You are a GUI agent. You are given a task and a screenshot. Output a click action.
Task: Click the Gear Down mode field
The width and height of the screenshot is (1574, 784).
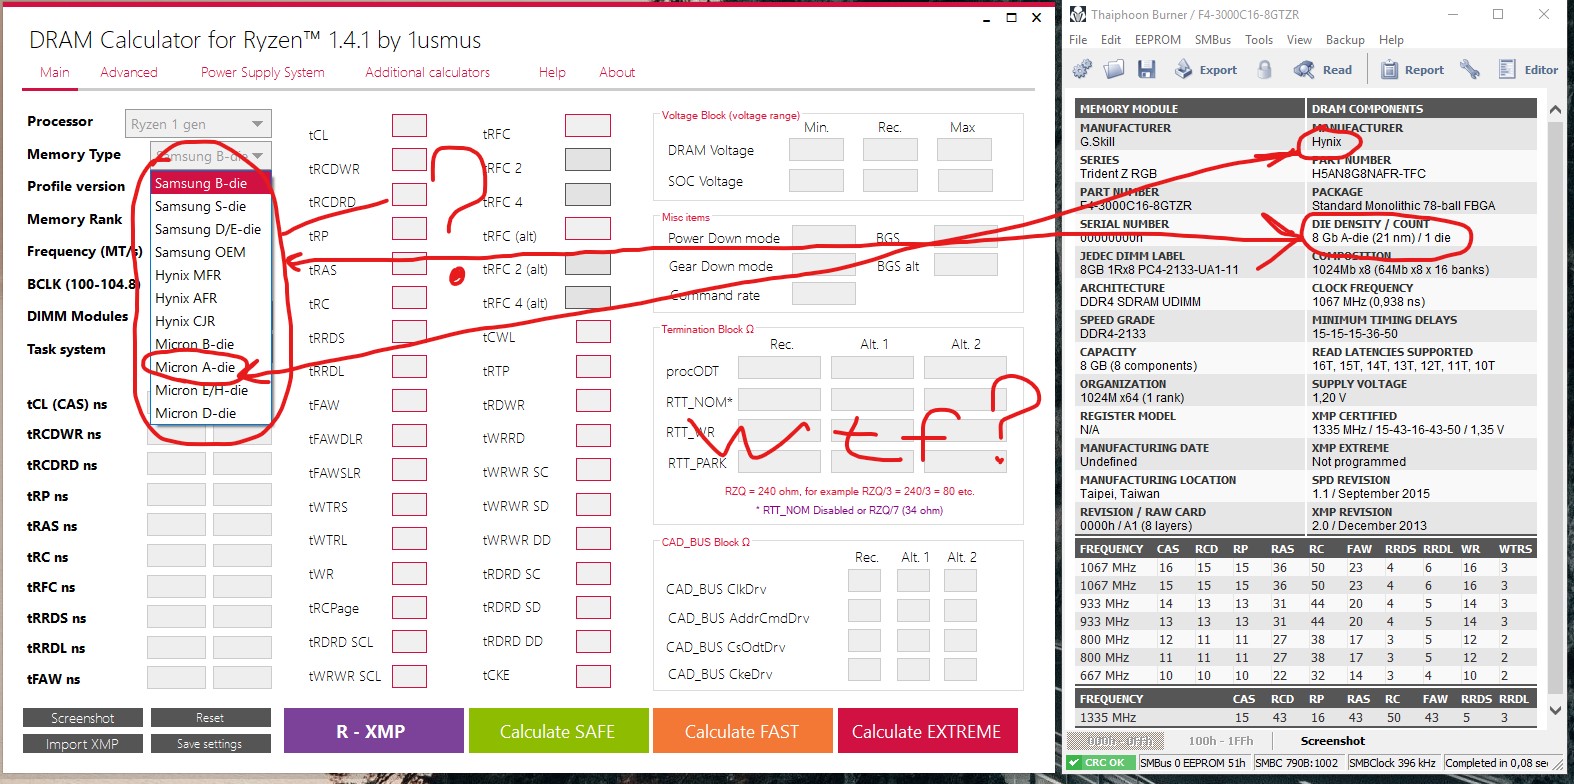[x=824, y=265]
